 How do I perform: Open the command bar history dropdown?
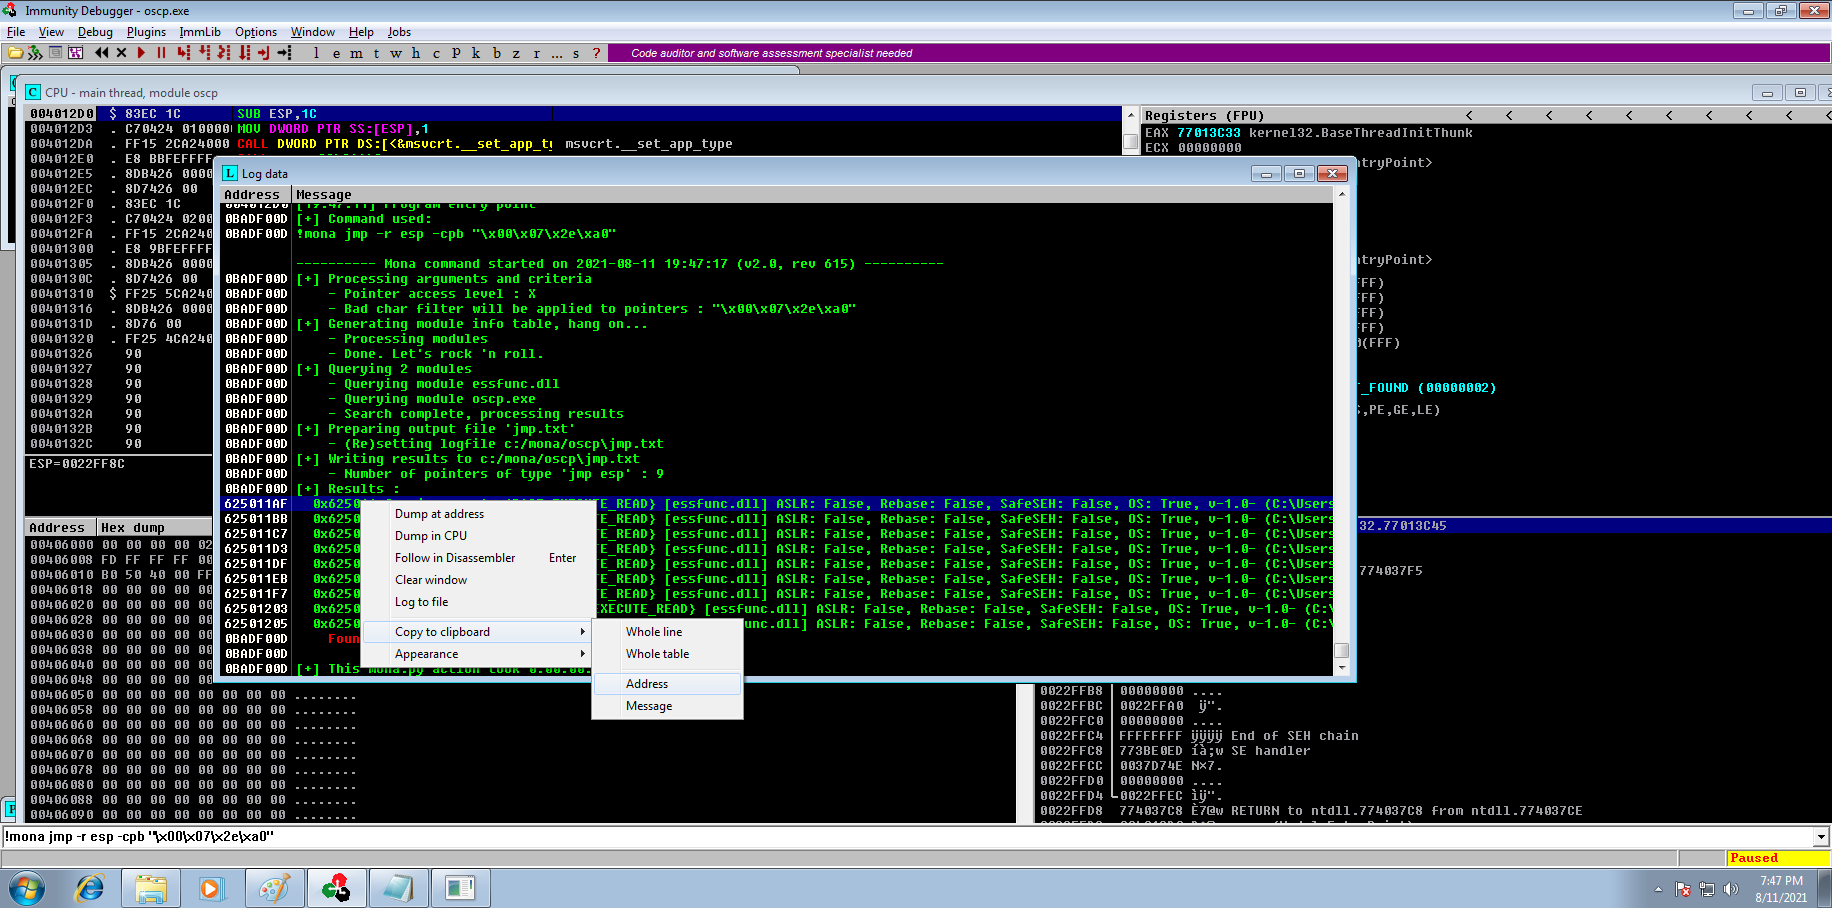point(1821,837)
